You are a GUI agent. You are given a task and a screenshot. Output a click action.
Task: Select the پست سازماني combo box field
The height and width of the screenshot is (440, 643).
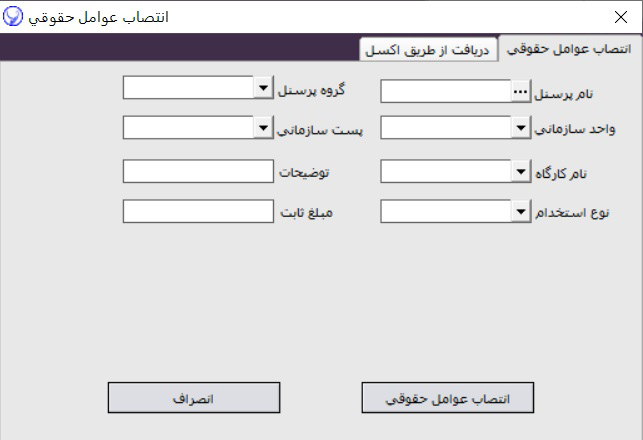pyautogui.click(x=187, y=128)
